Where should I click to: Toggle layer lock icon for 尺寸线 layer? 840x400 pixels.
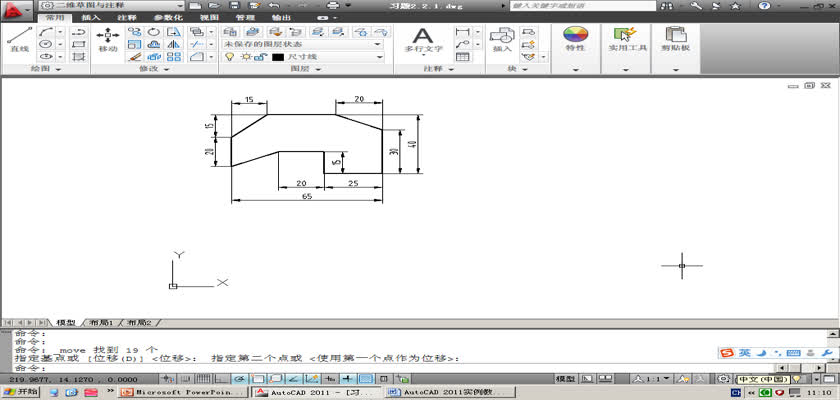coord(260,57)
